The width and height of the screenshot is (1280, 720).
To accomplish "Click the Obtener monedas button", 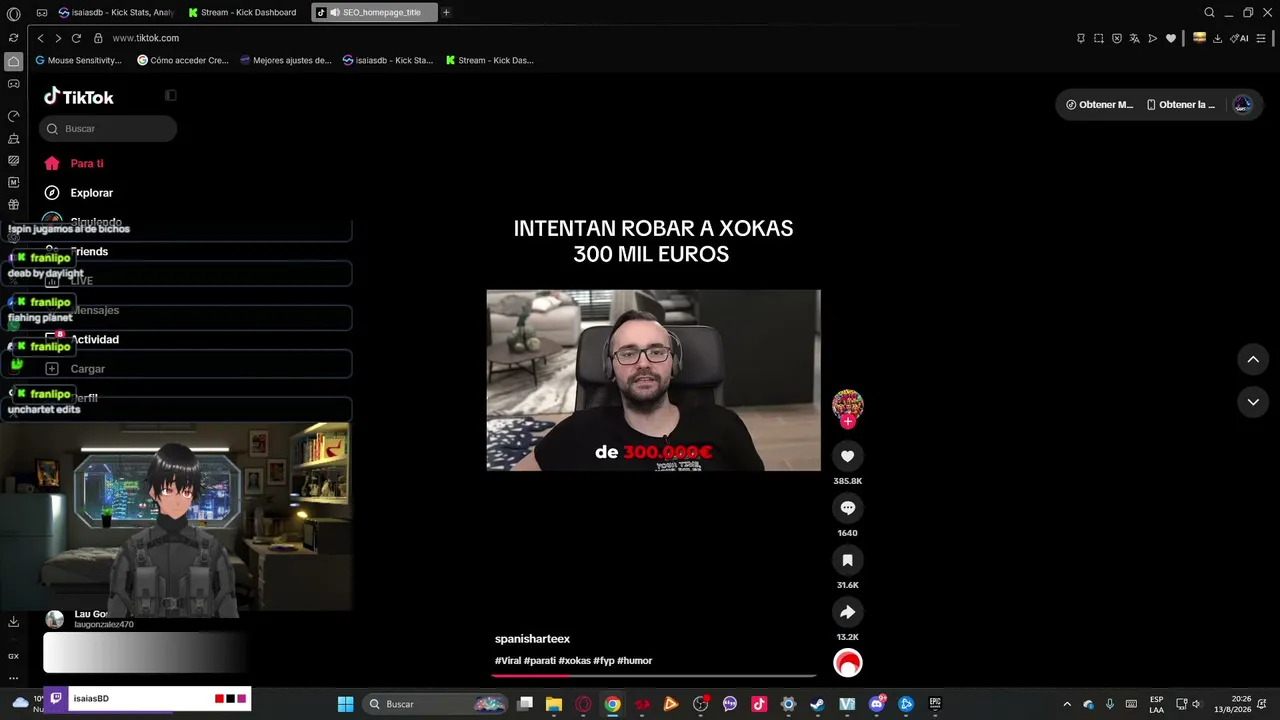I will (x=1099, y=105).
